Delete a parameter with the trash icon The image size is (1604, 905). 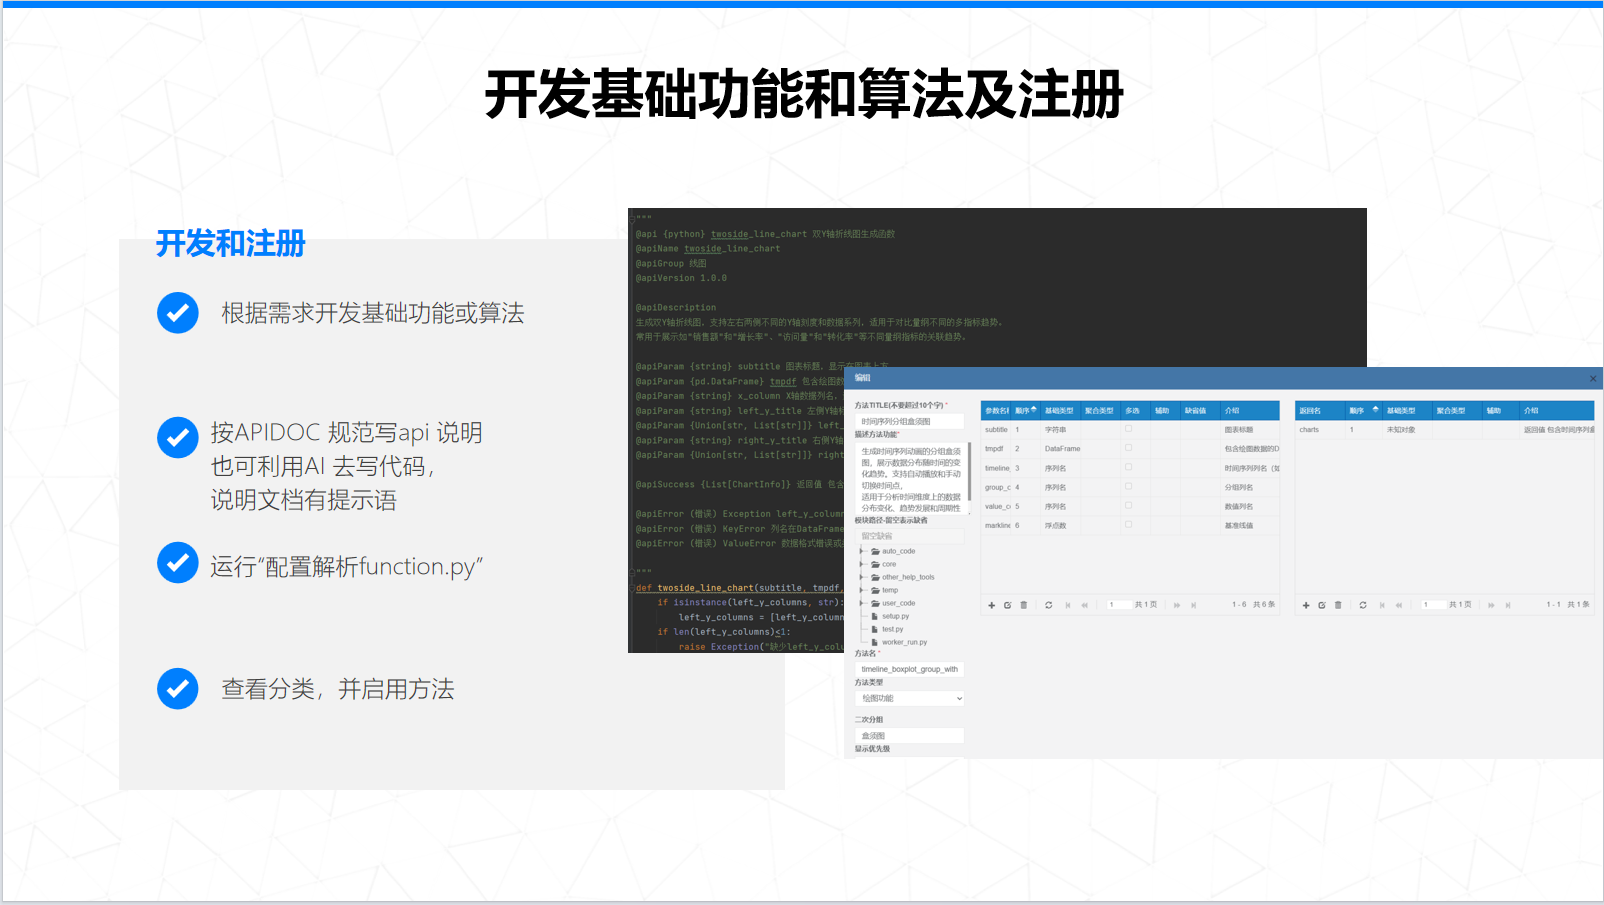[1025, 604]
